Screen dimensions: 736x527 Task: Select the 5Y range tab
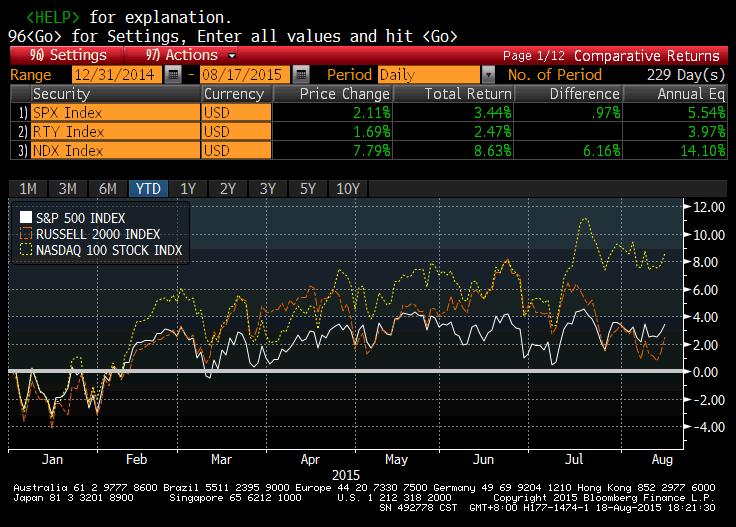[307, 189]
